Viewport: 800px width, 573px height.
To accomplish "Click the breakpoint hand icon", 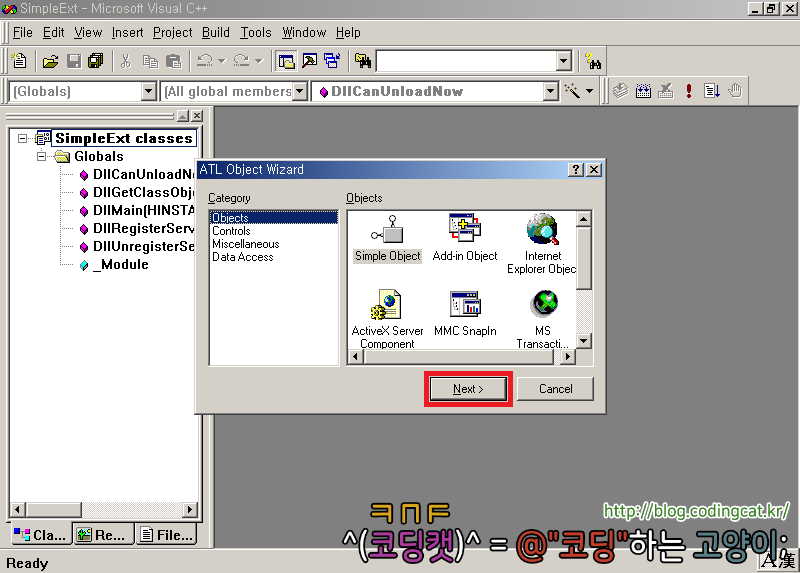I will click(735, 91).
